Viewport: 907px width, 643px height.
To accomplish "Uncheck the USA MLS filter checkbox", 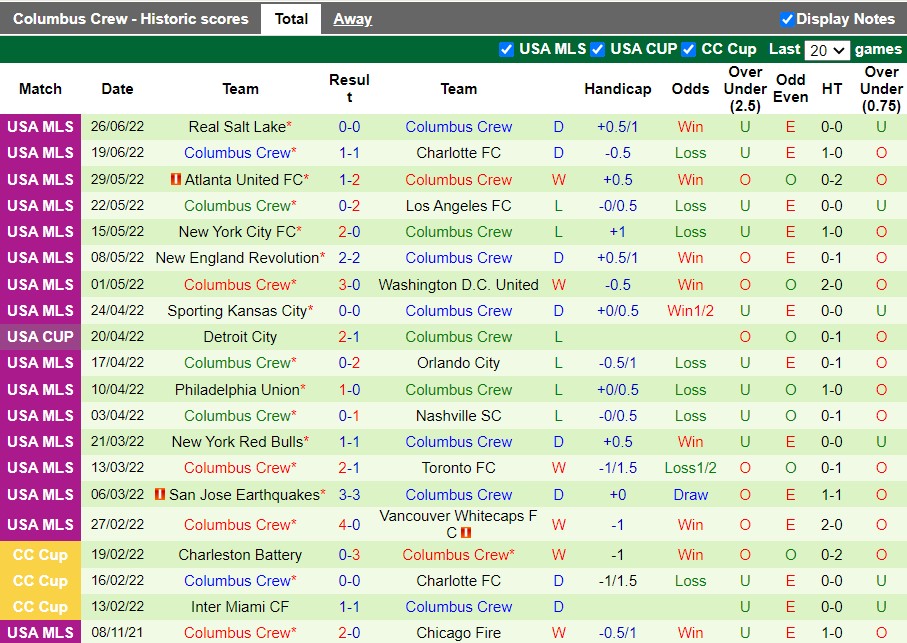I will click(x=506, y=50).
